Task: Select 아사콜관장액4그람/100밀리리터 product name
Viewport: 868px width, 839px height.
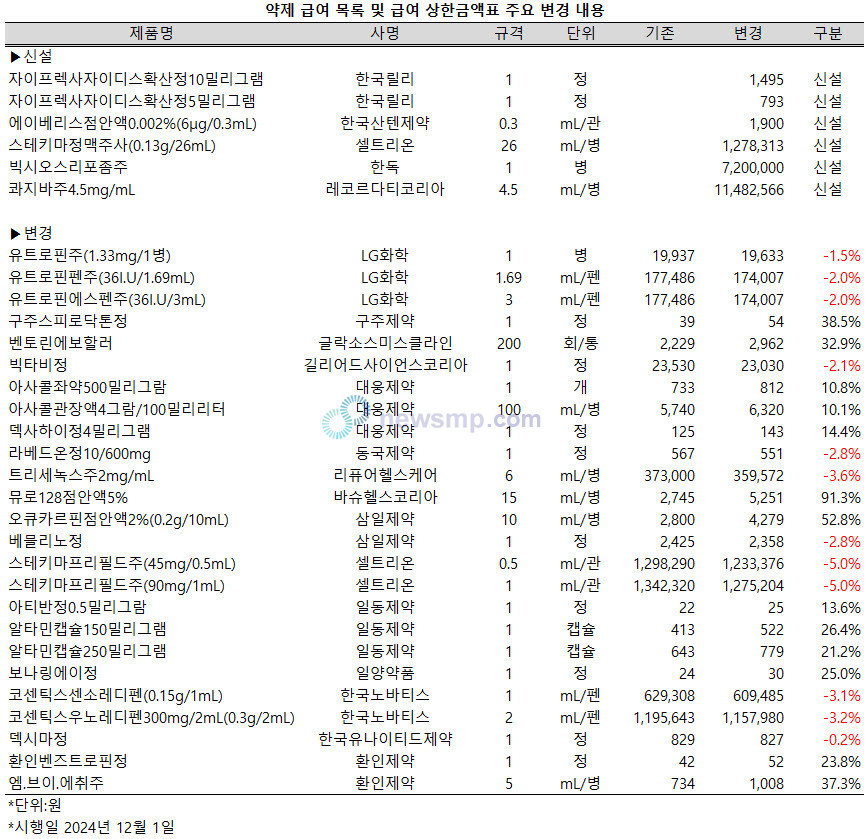Action: [117, 409]
